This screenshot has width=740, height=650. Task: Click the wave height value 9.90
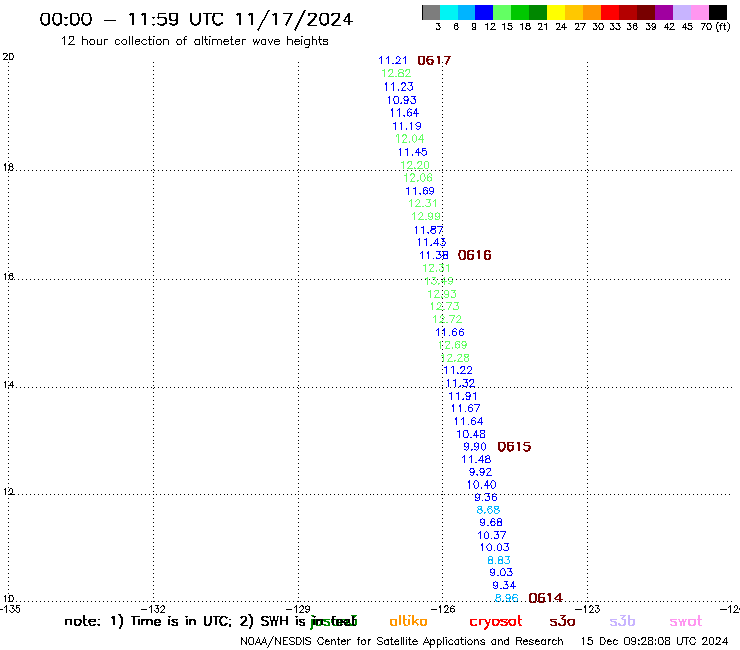click(x=475, y=447)
